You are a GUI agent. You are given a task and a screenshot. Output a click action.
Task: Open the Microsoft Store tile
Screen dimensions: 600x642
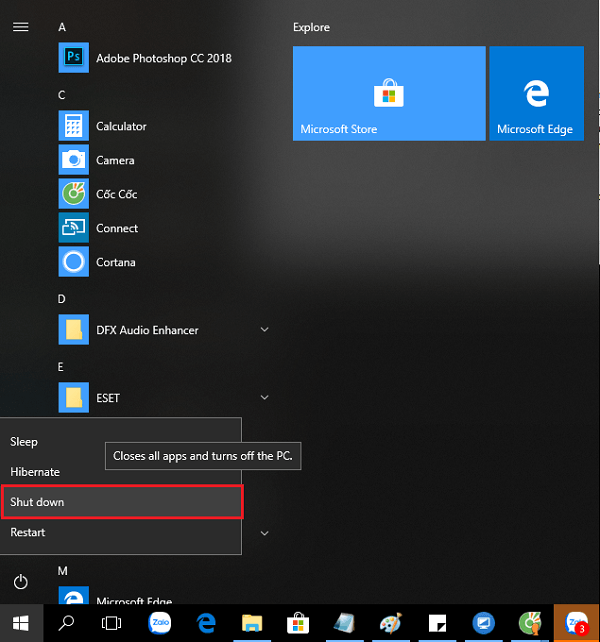point(389,93)
